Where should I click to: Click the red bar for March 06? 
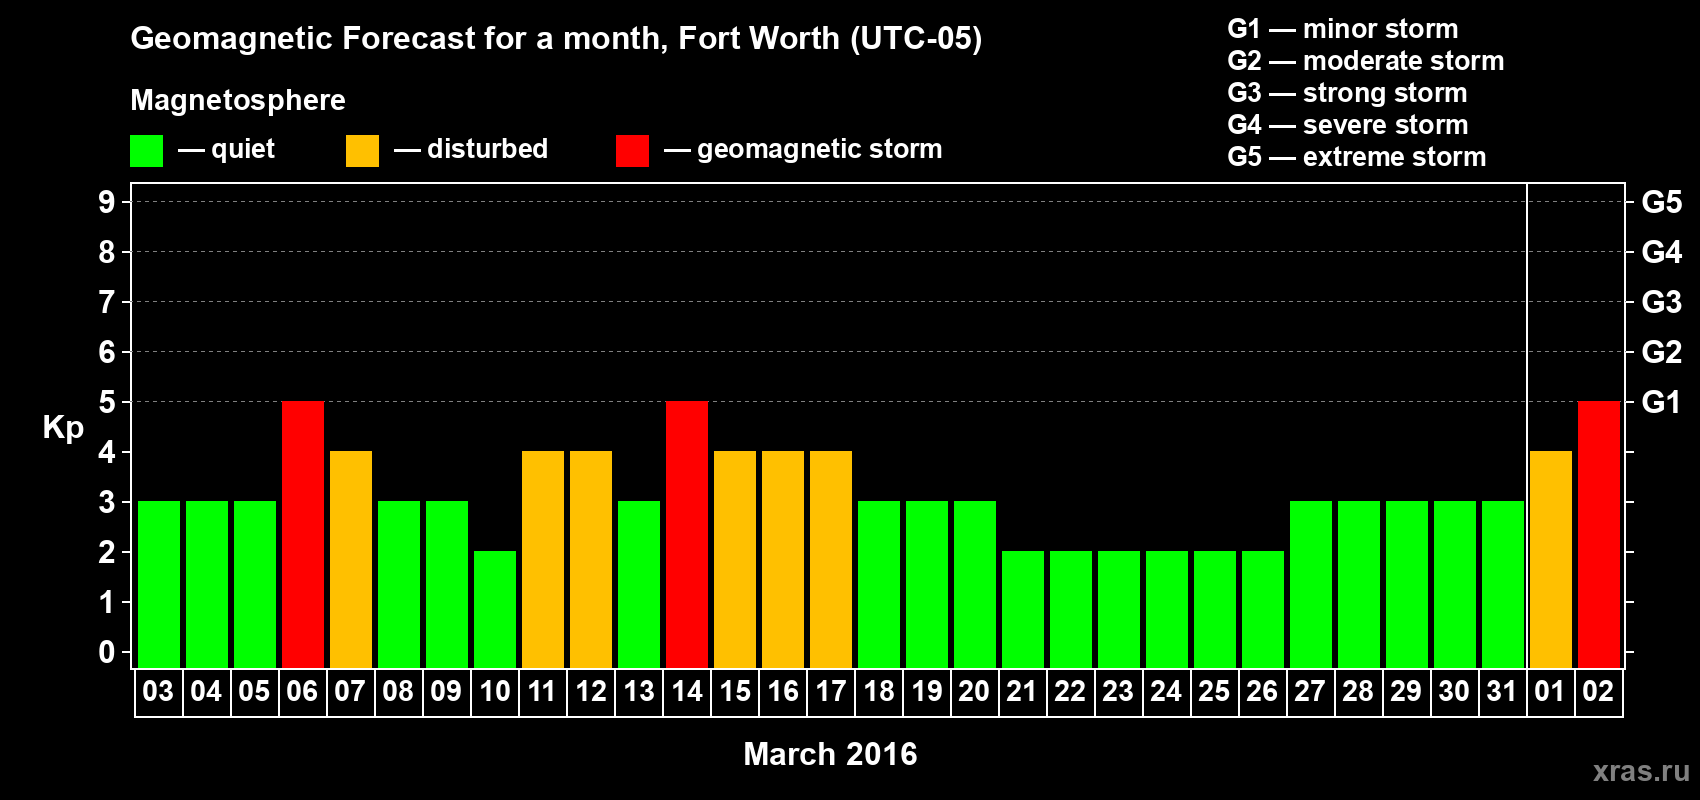pos(303,534)
